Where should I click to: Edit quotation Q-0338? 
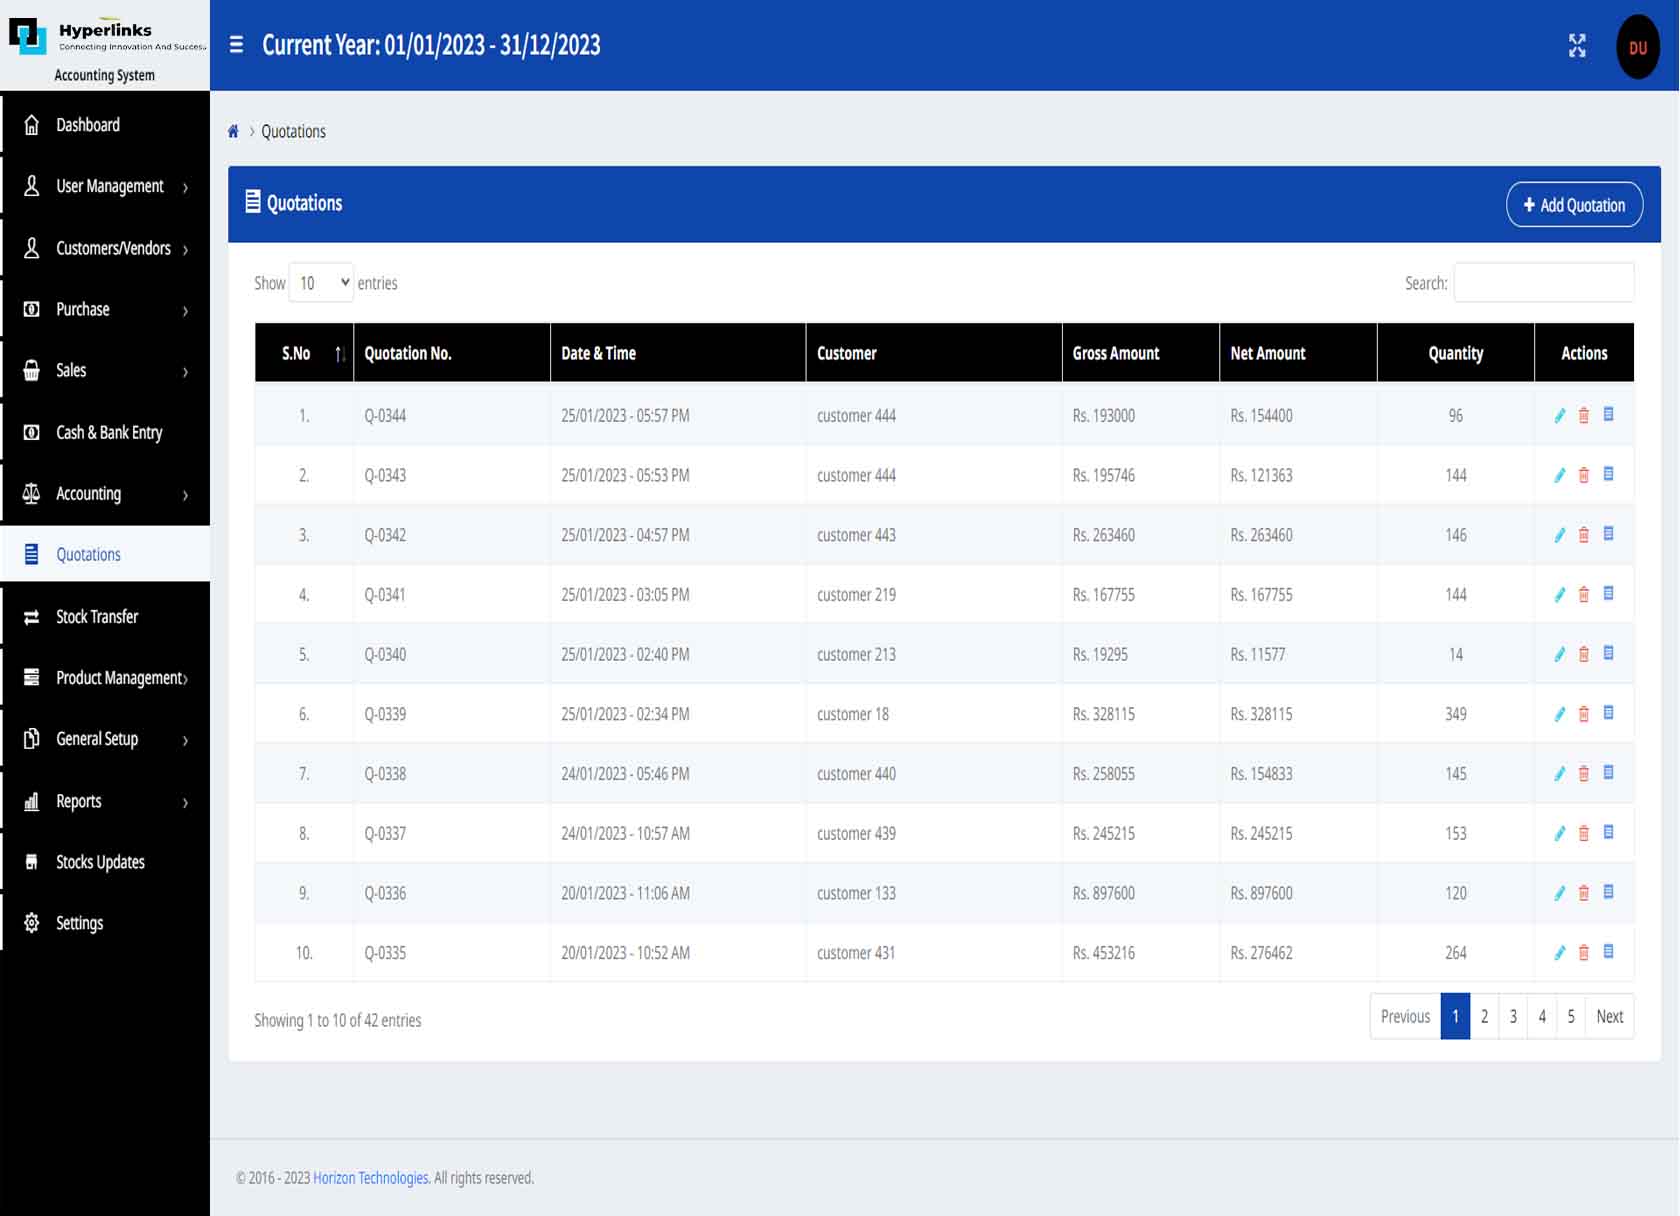[x=1560, y=773]
